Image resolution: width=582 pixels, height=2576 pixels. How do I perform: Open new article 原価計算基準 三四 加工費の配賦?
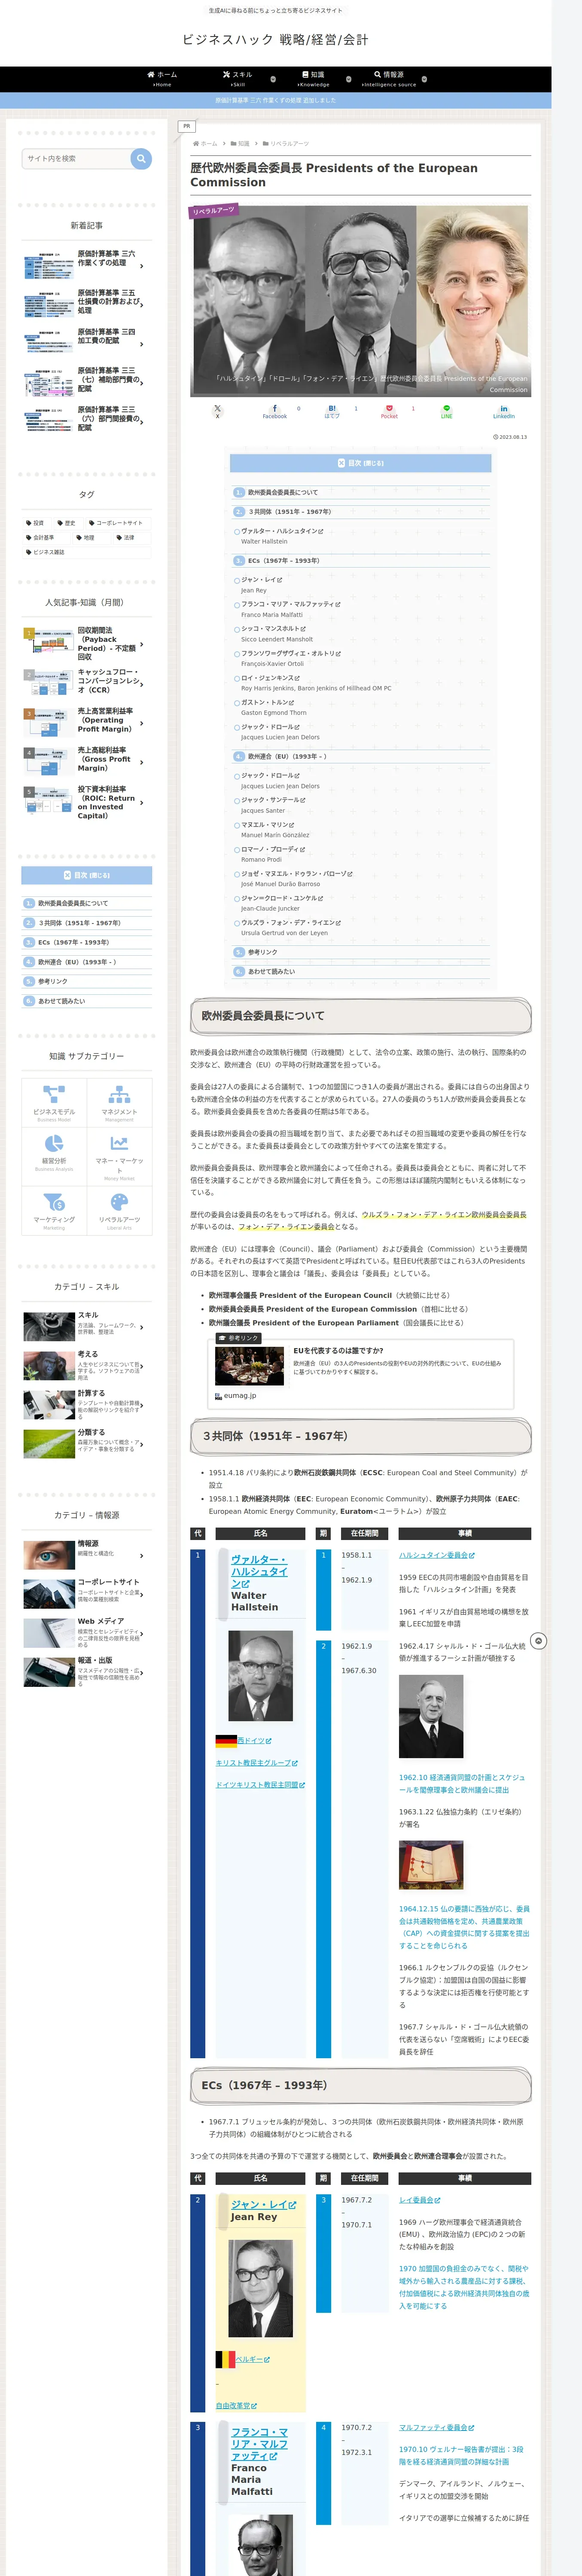point(87,343)
